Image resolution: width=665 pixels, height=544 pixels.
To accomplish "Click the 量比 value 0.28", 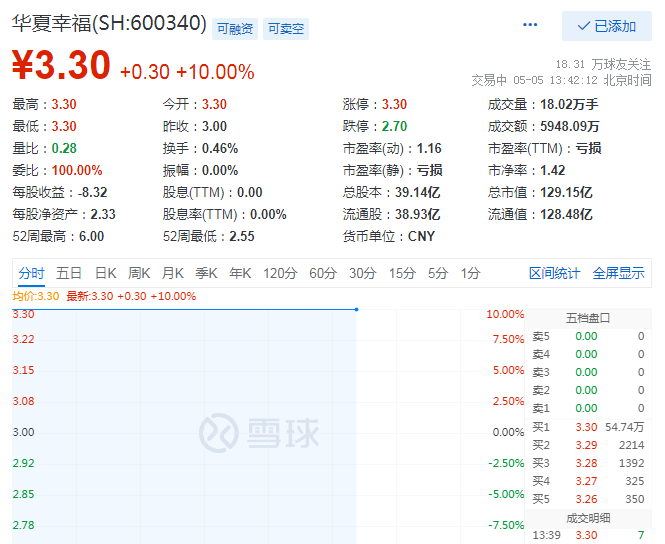I will click(64, 148).
